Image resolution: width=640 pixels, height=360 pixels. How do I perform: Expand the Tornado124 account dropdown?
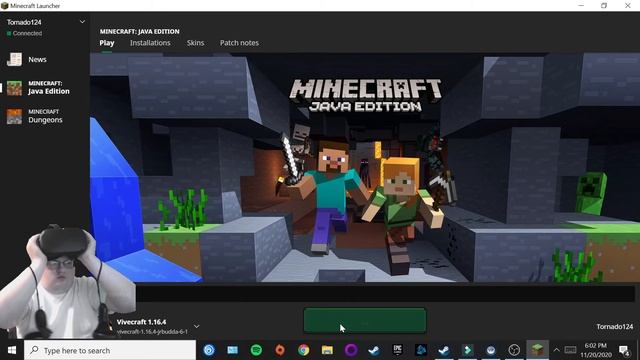click(82, 22)
